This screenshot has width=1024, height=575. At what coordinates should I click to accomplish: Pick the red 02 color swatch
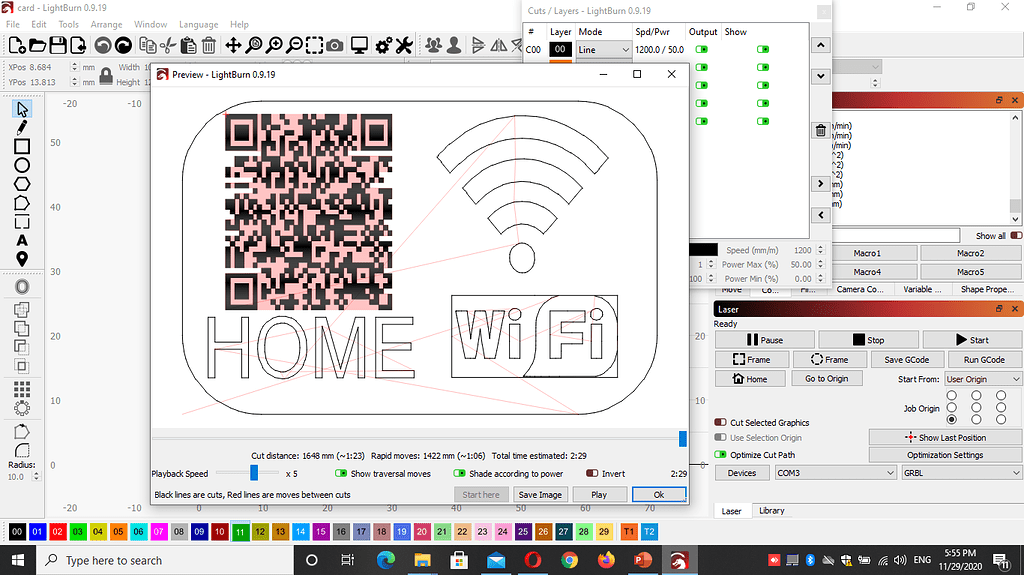tap(57, 531)
